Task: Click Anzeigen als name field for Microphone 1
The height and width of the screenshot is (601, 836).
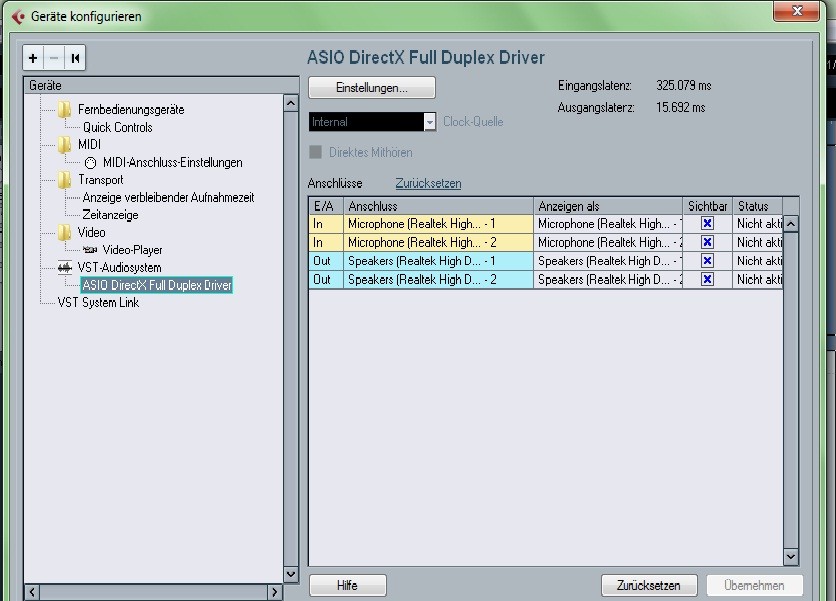Action: pos(608,224)
